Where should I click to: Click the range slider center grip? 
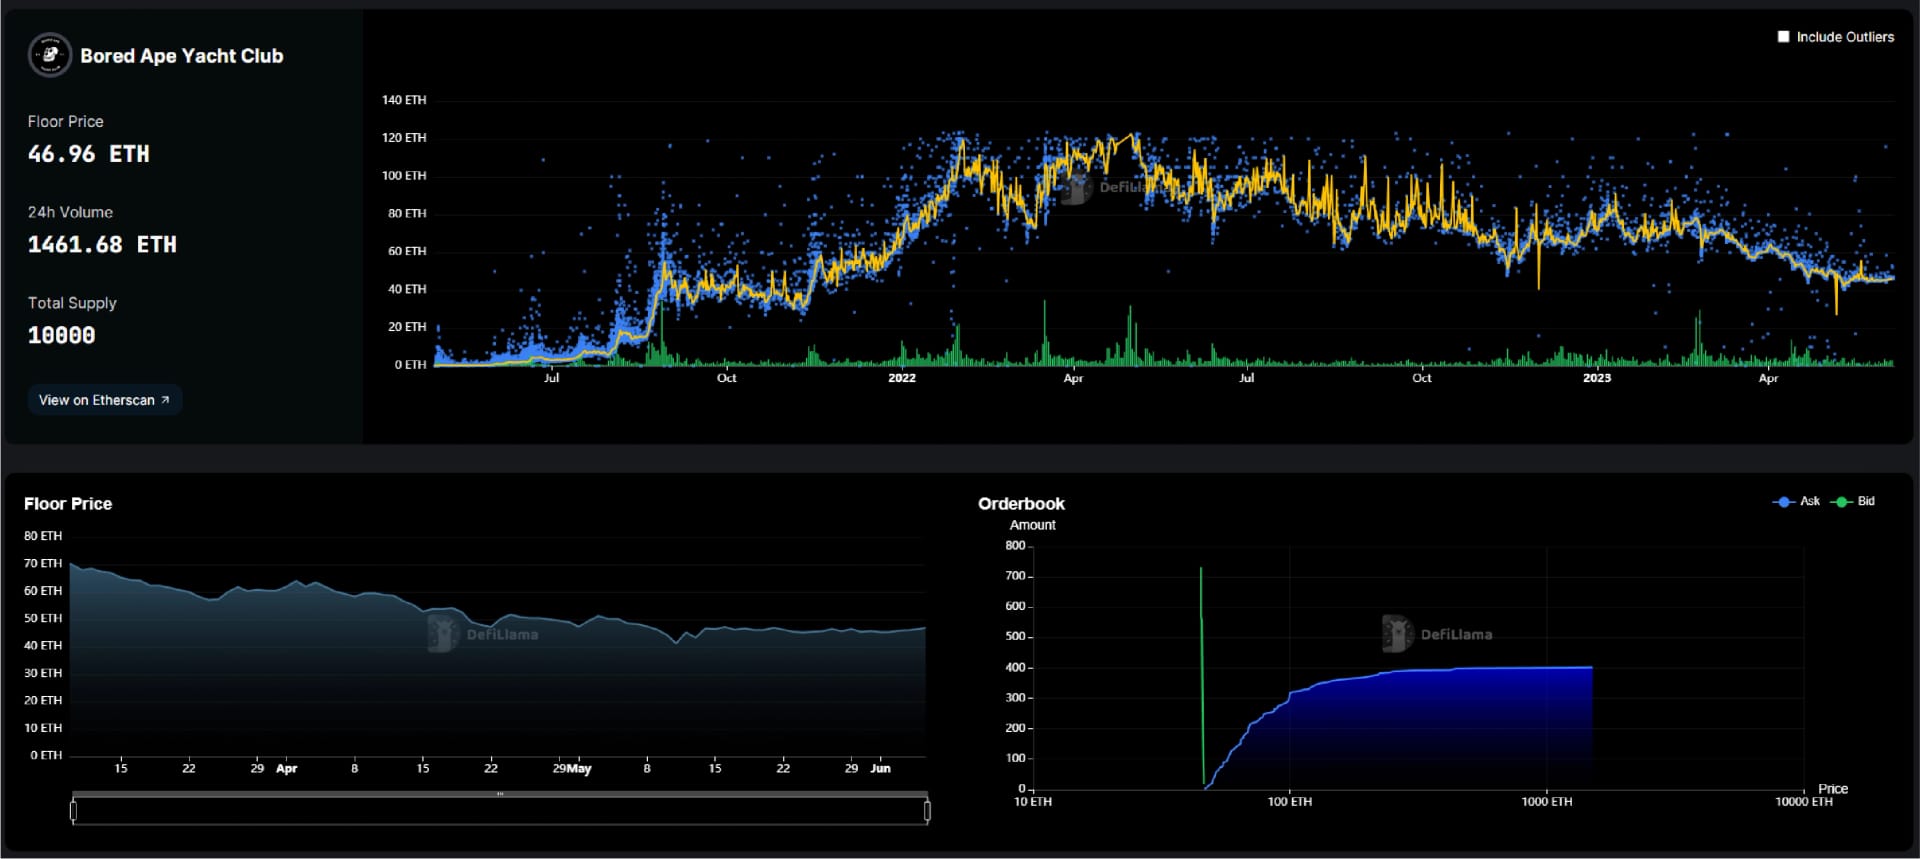500,794
